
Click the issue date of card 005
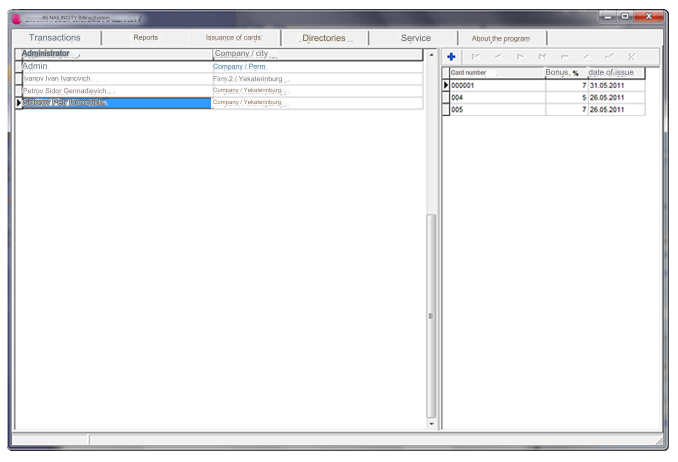click(617, 110)
